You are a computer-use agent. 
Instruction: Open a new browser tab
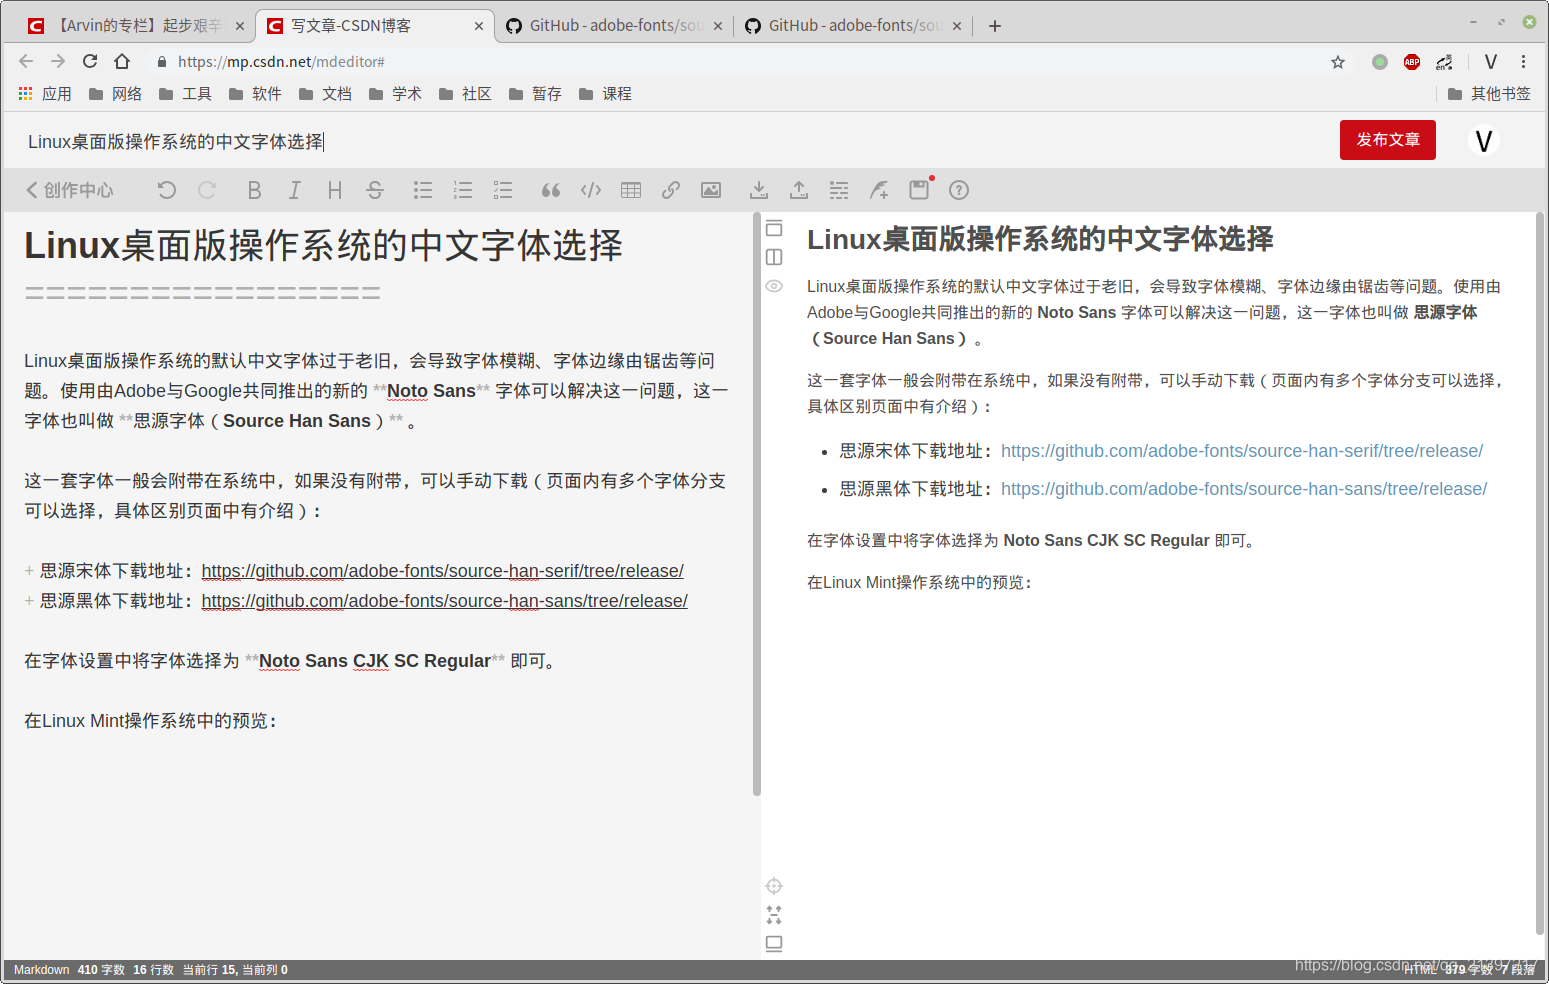coord(995,26)
